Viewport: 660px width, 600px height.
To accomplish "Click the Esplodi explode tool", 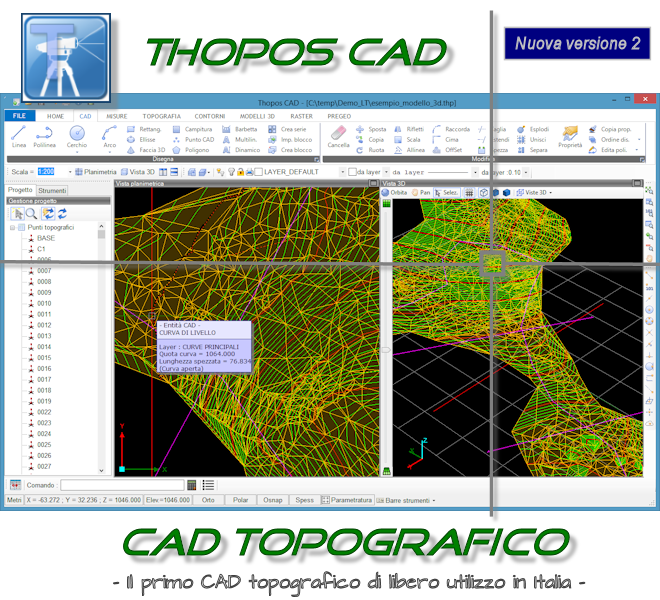I will (533, 129).
